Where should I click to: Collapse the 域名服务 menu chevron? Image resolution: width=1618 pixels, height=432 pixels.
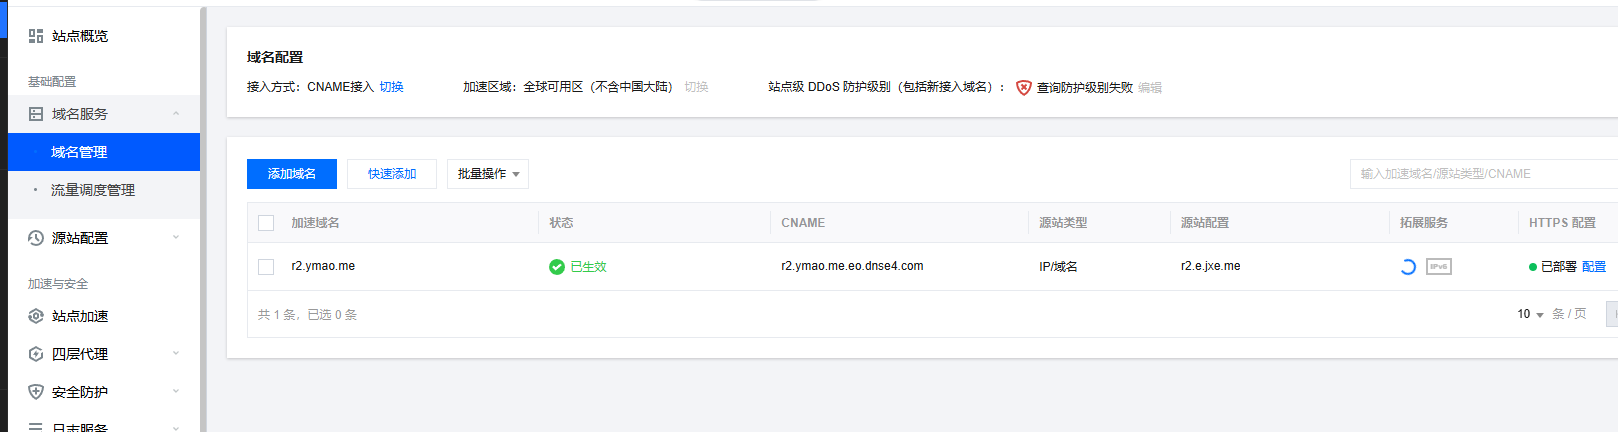pyautogui.click(x=176, y=114)
